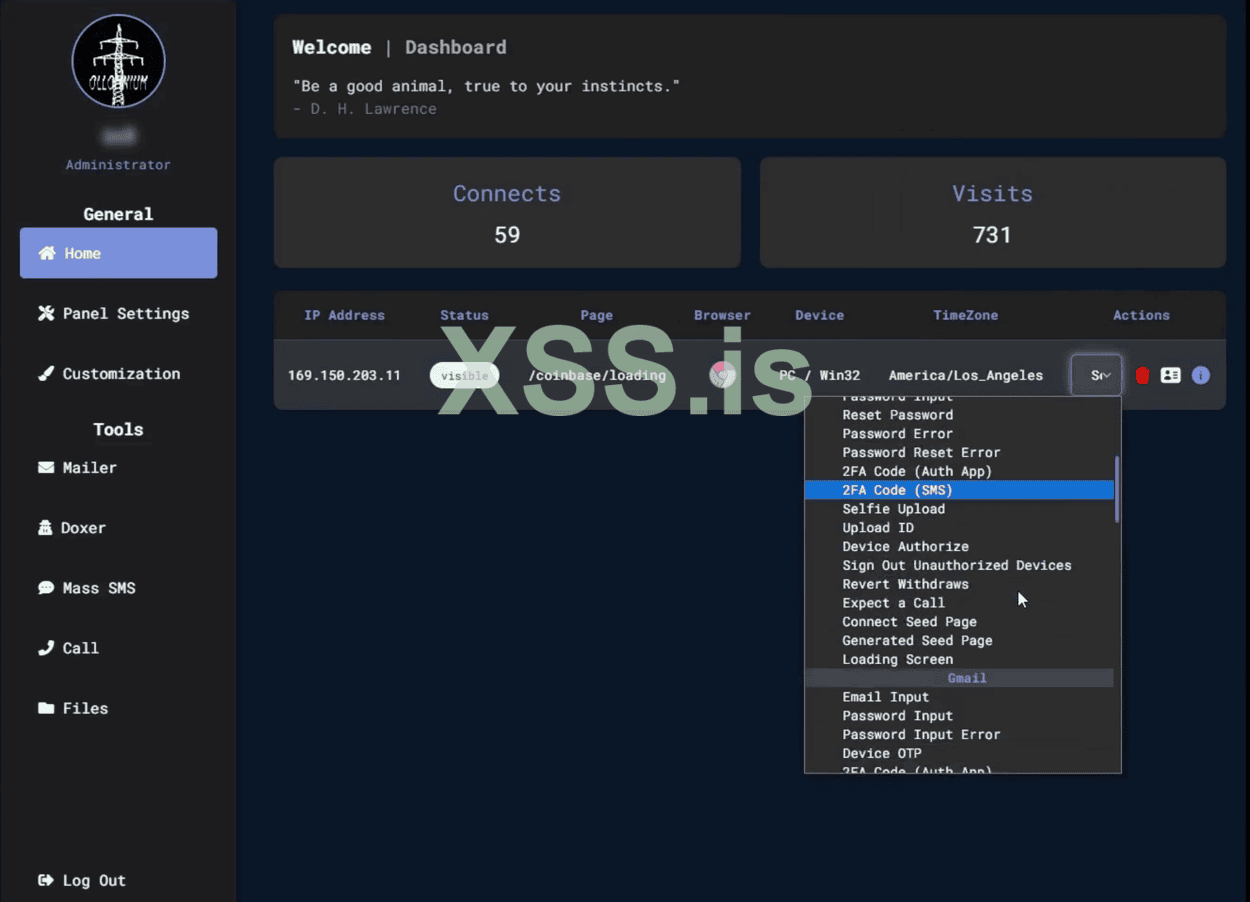
Task: Click the Visits counter card
Action: [x=992, y=212]
